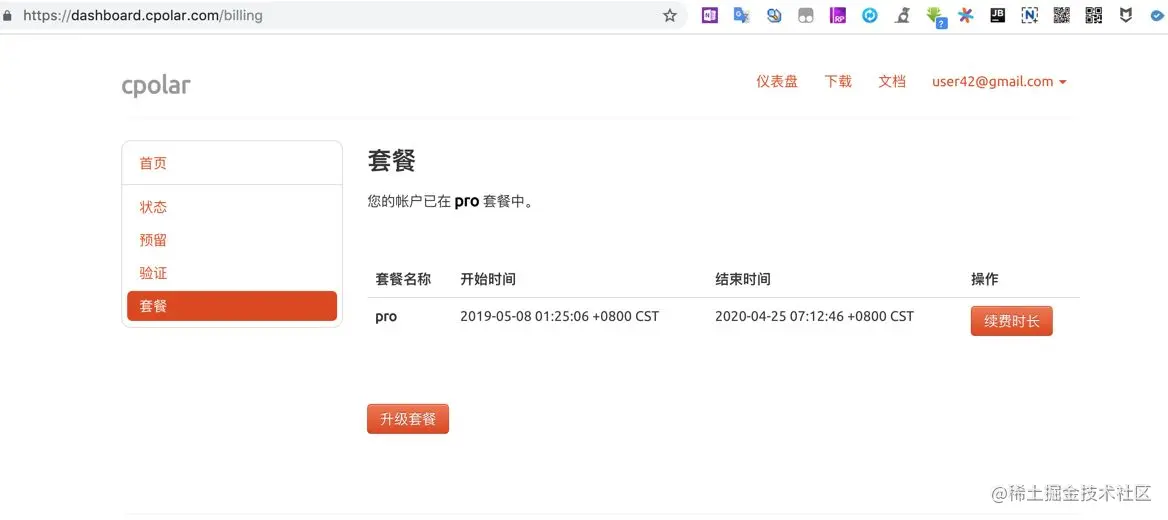This screenshot has height=520, width=1168.
Task: Select 预留 in the sidebar
Action: 232,240
